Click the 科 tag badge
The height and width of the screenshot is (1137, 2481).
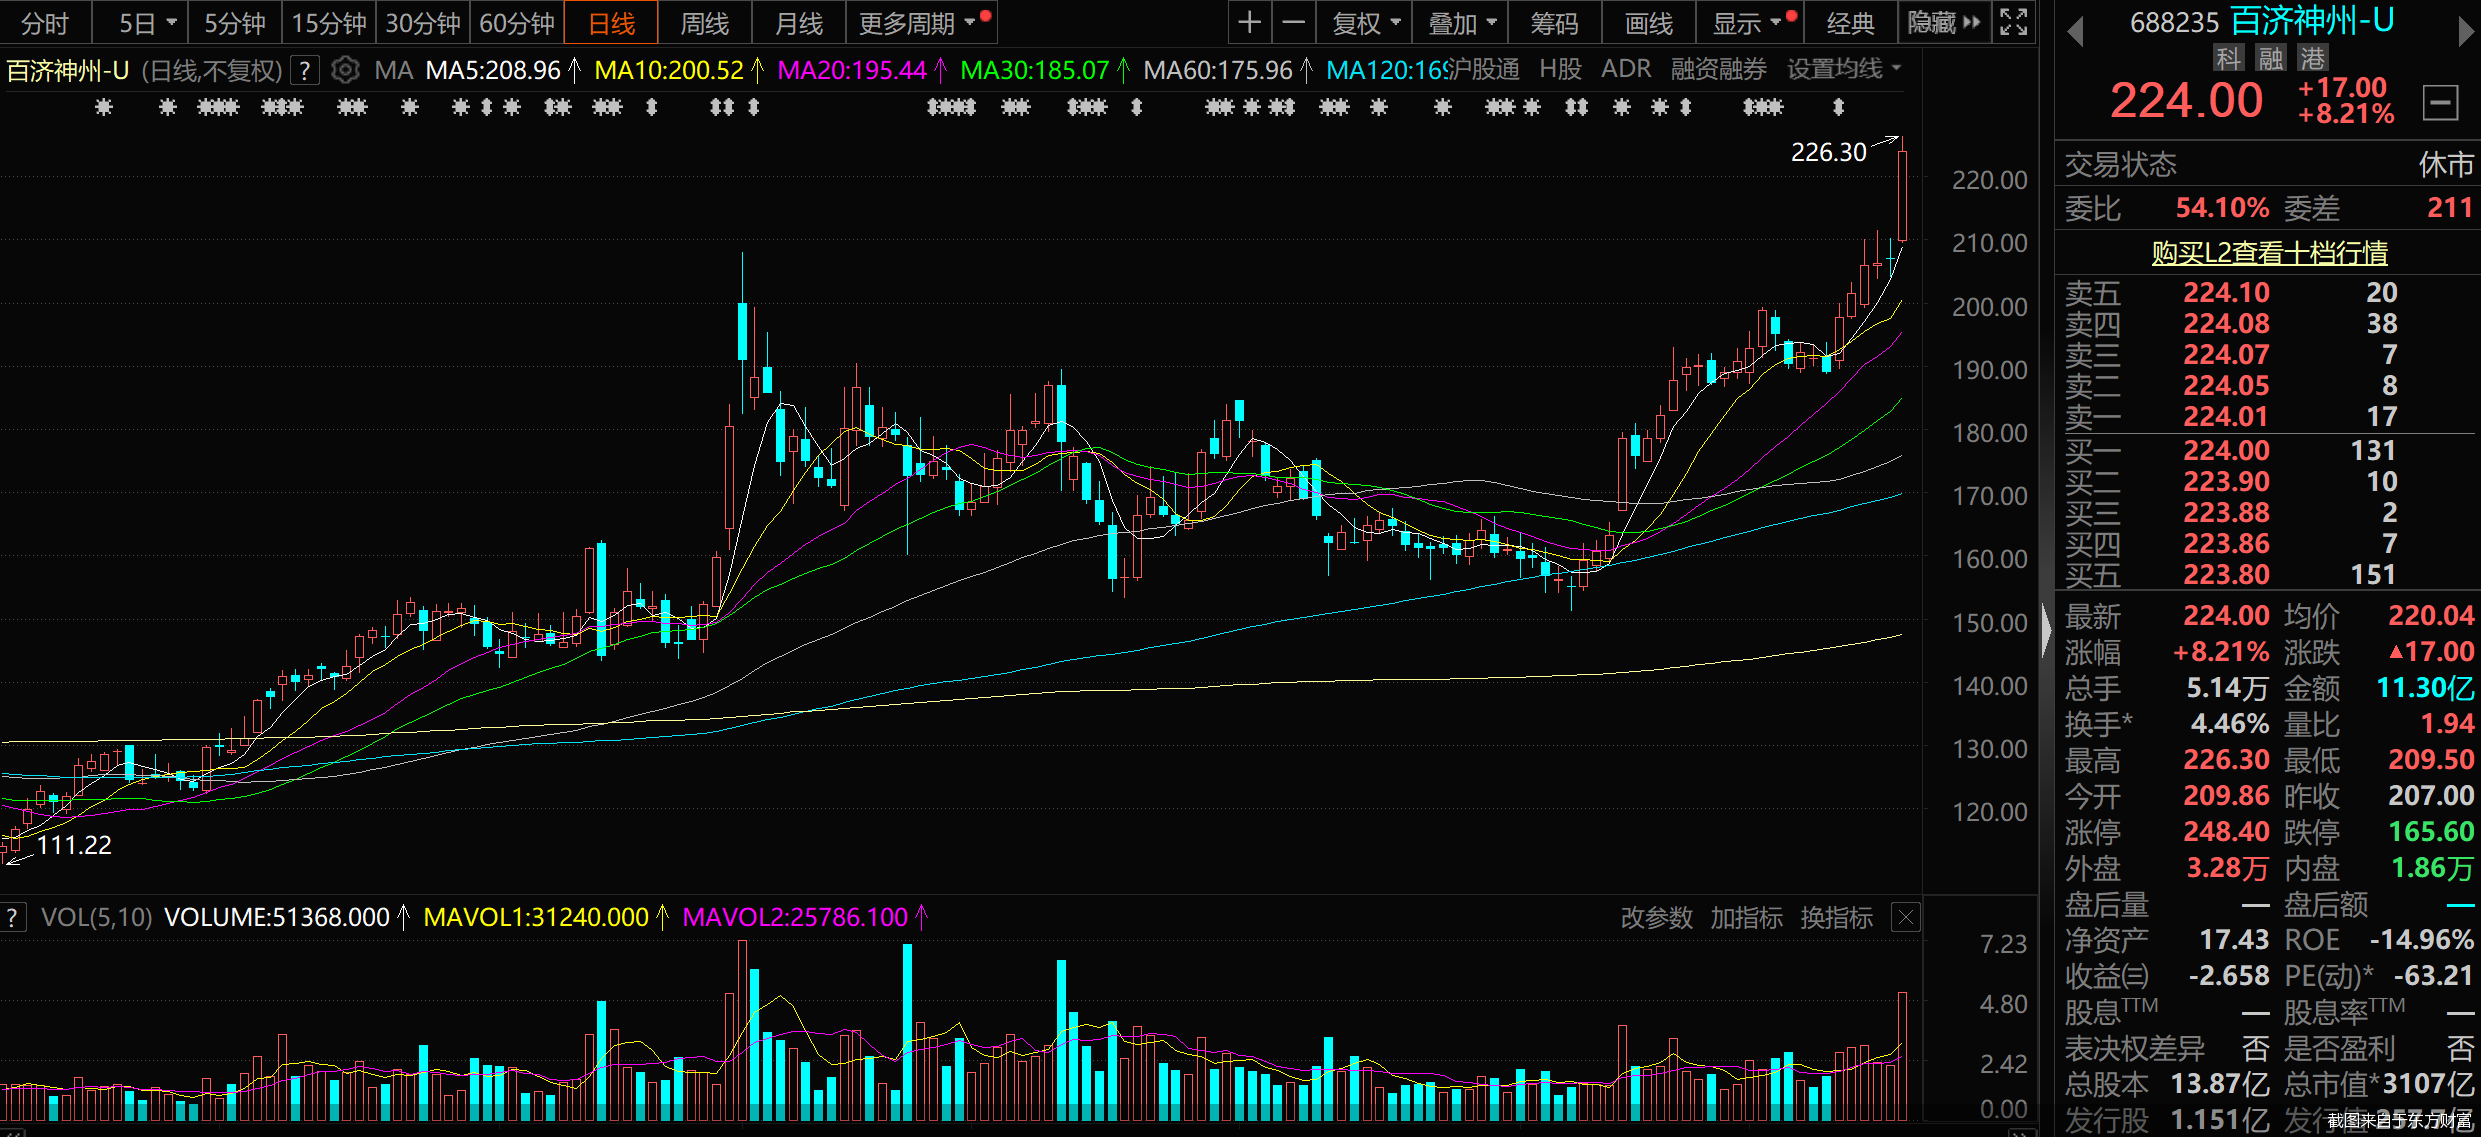(2228, 58)
